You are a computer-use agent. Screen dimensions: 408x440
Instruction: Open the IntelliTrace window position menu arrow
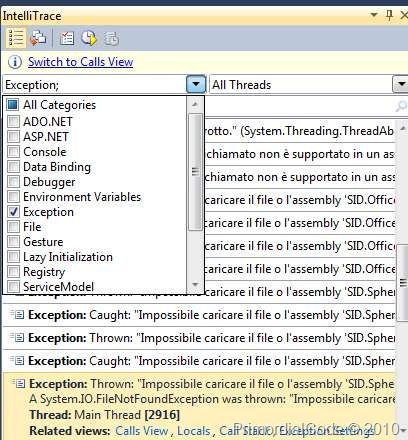pyautogui.click(x=374, y=15)
